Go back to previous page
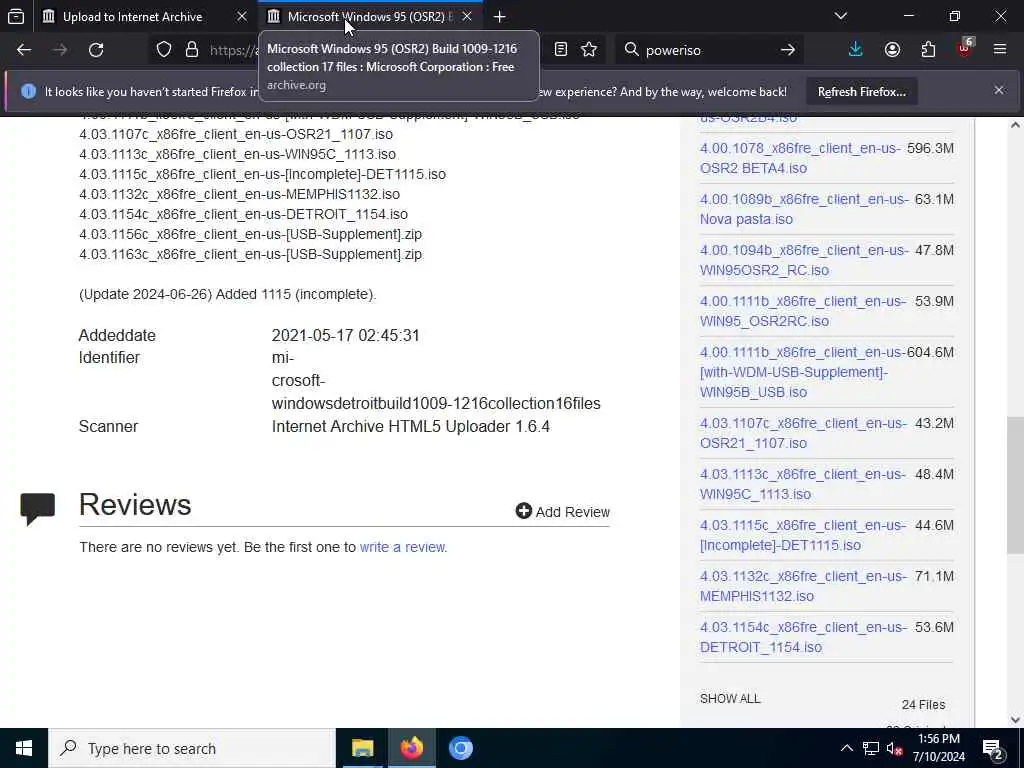 24,50
